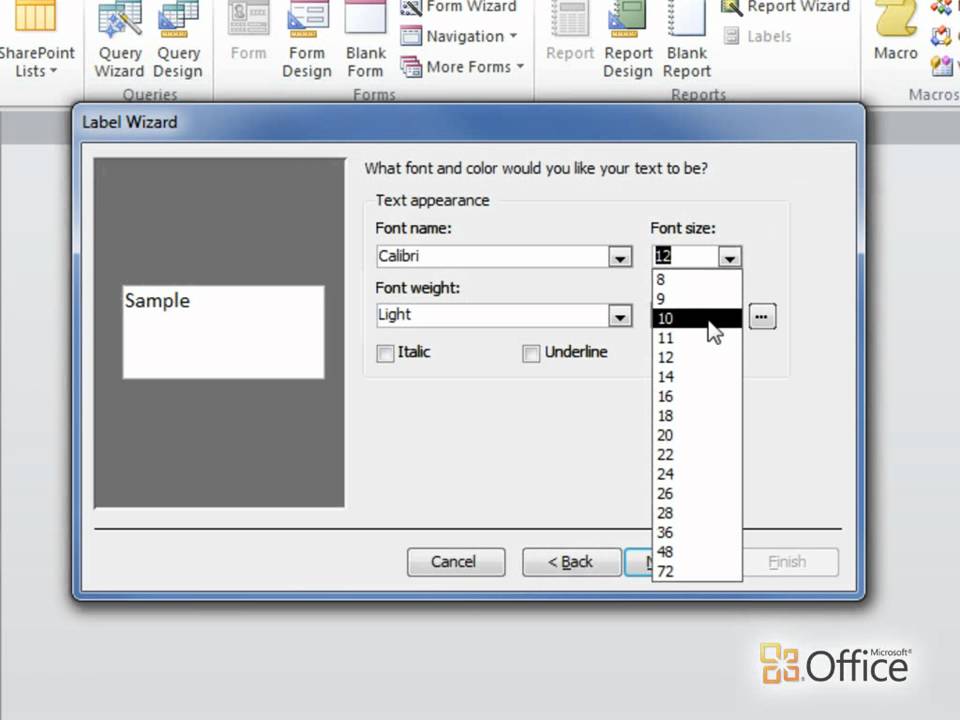The height and width of the screenshot is (720, 960).
Task: Expand the Font weight dropdown arrow
Action: (620, 316)
